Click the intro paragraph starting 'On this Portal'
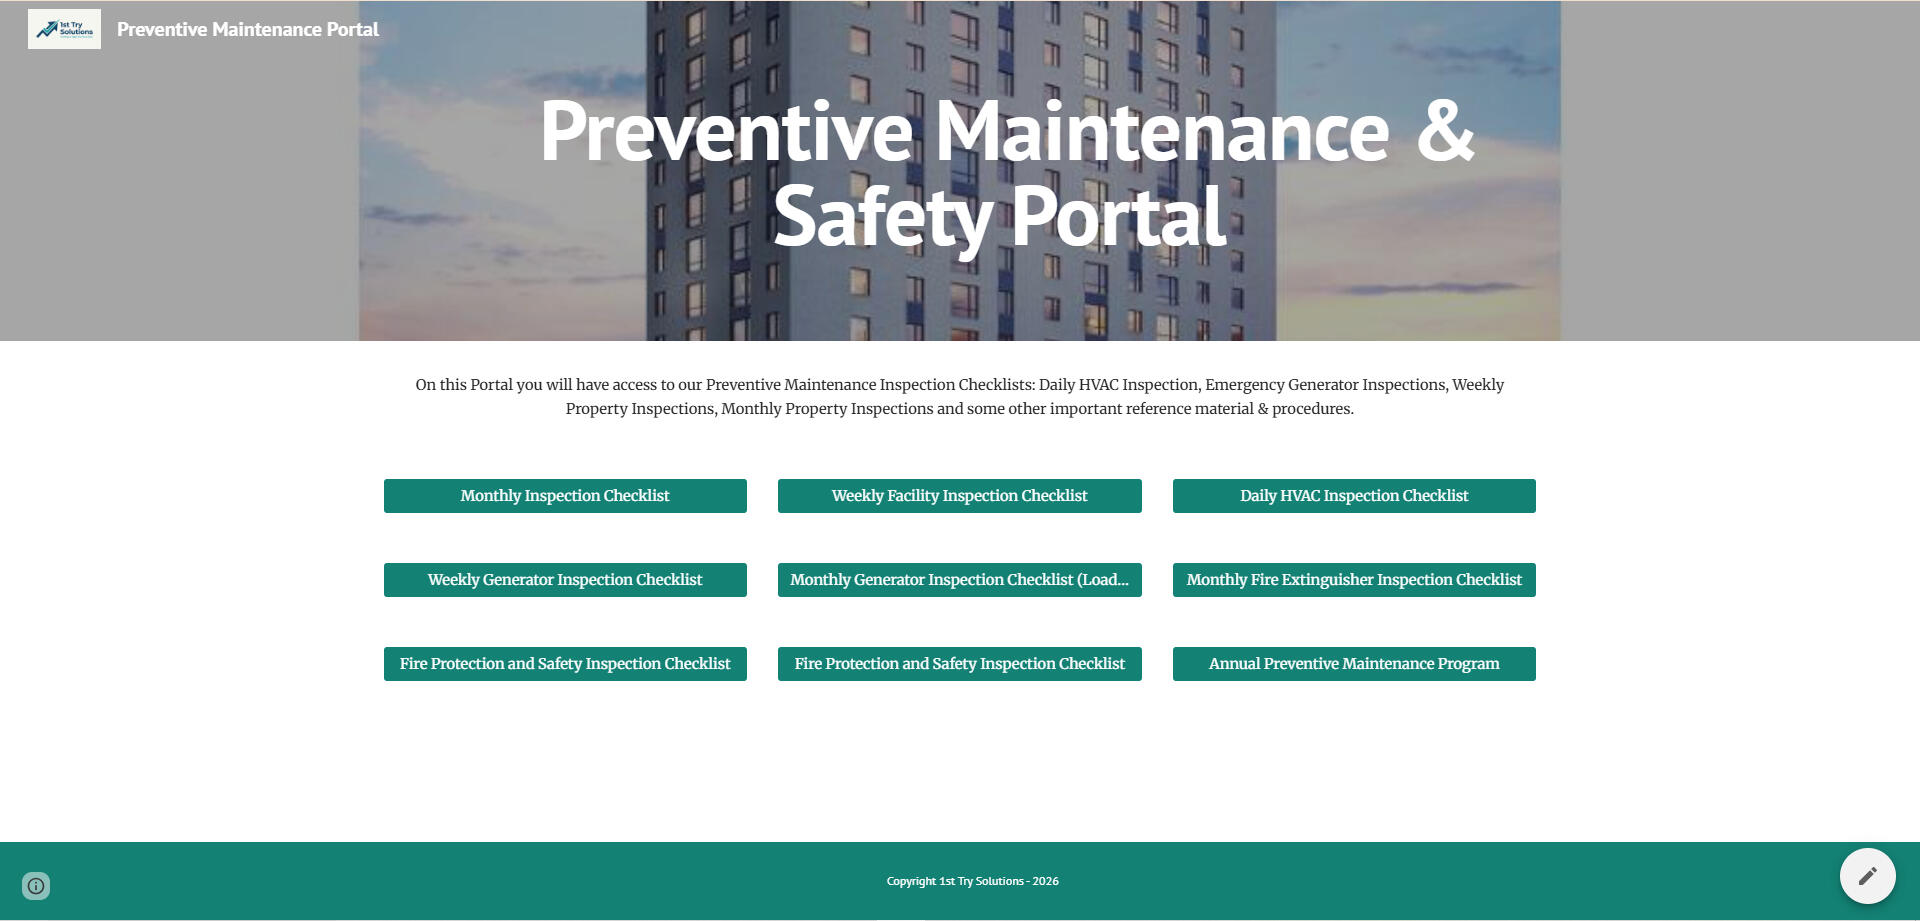 [960, 397]
